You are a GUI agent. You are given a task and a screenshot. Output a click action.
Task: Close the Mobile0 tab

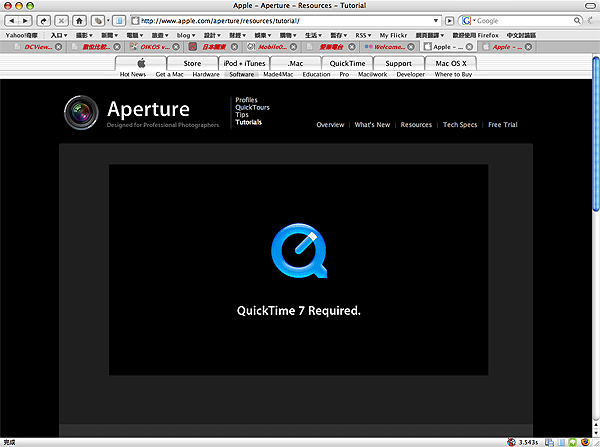[x=293, y=47]
